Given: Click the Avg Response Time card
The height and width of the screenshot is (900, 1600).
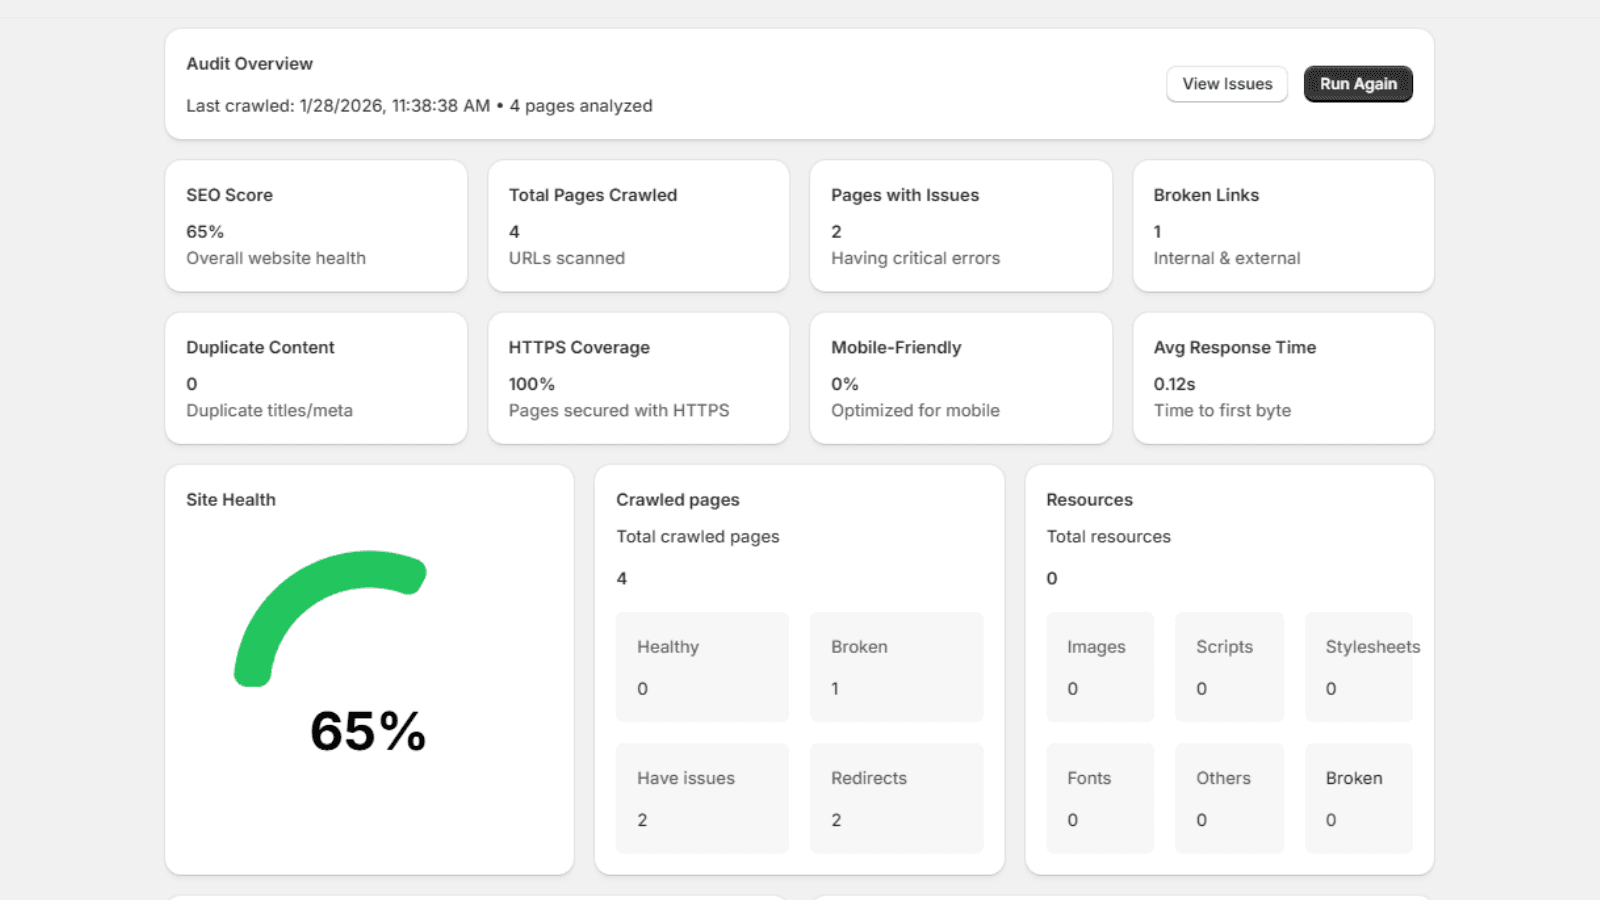Looking at the screenshot, I should (1283, 378).
